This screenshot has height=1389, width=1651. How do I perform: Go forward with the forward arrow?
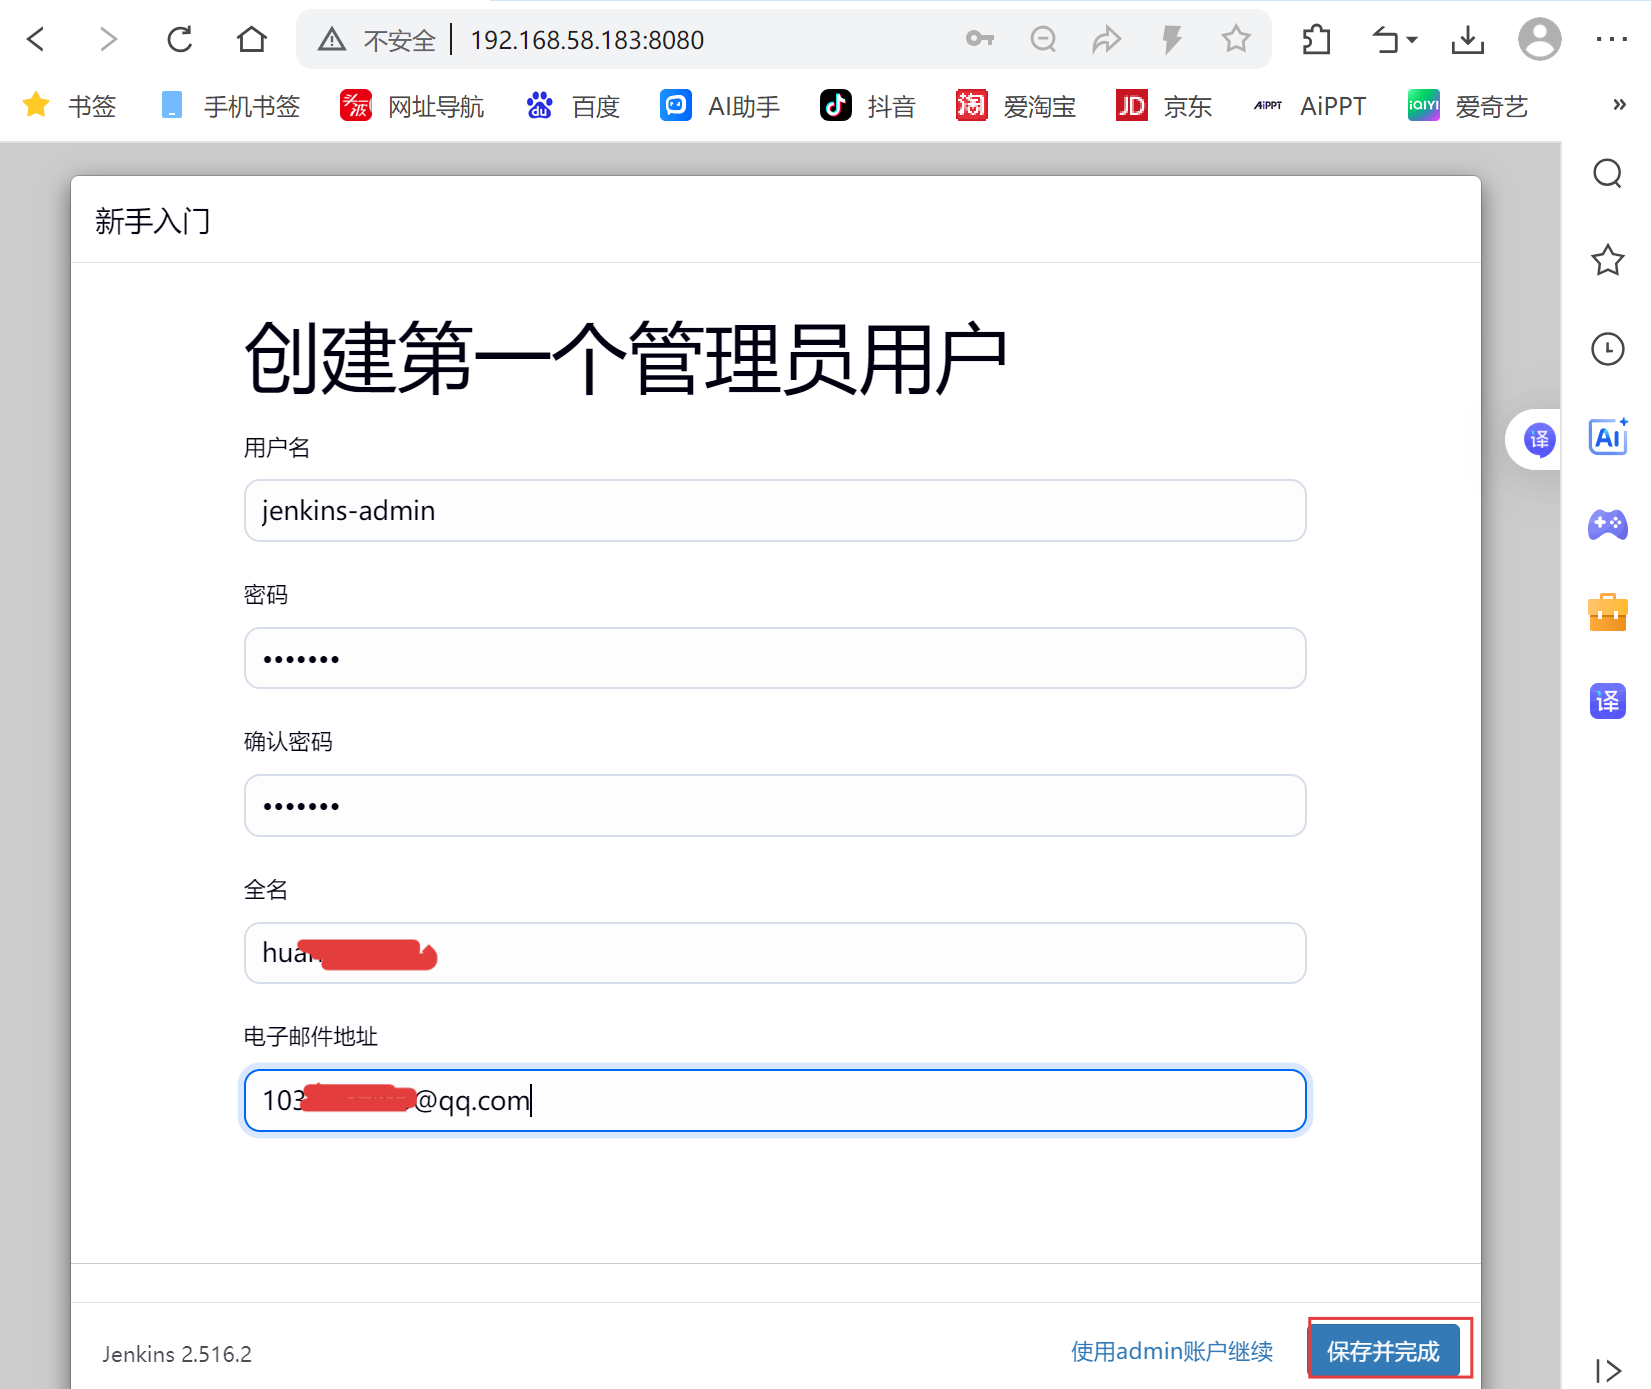(x=108, y=40)
